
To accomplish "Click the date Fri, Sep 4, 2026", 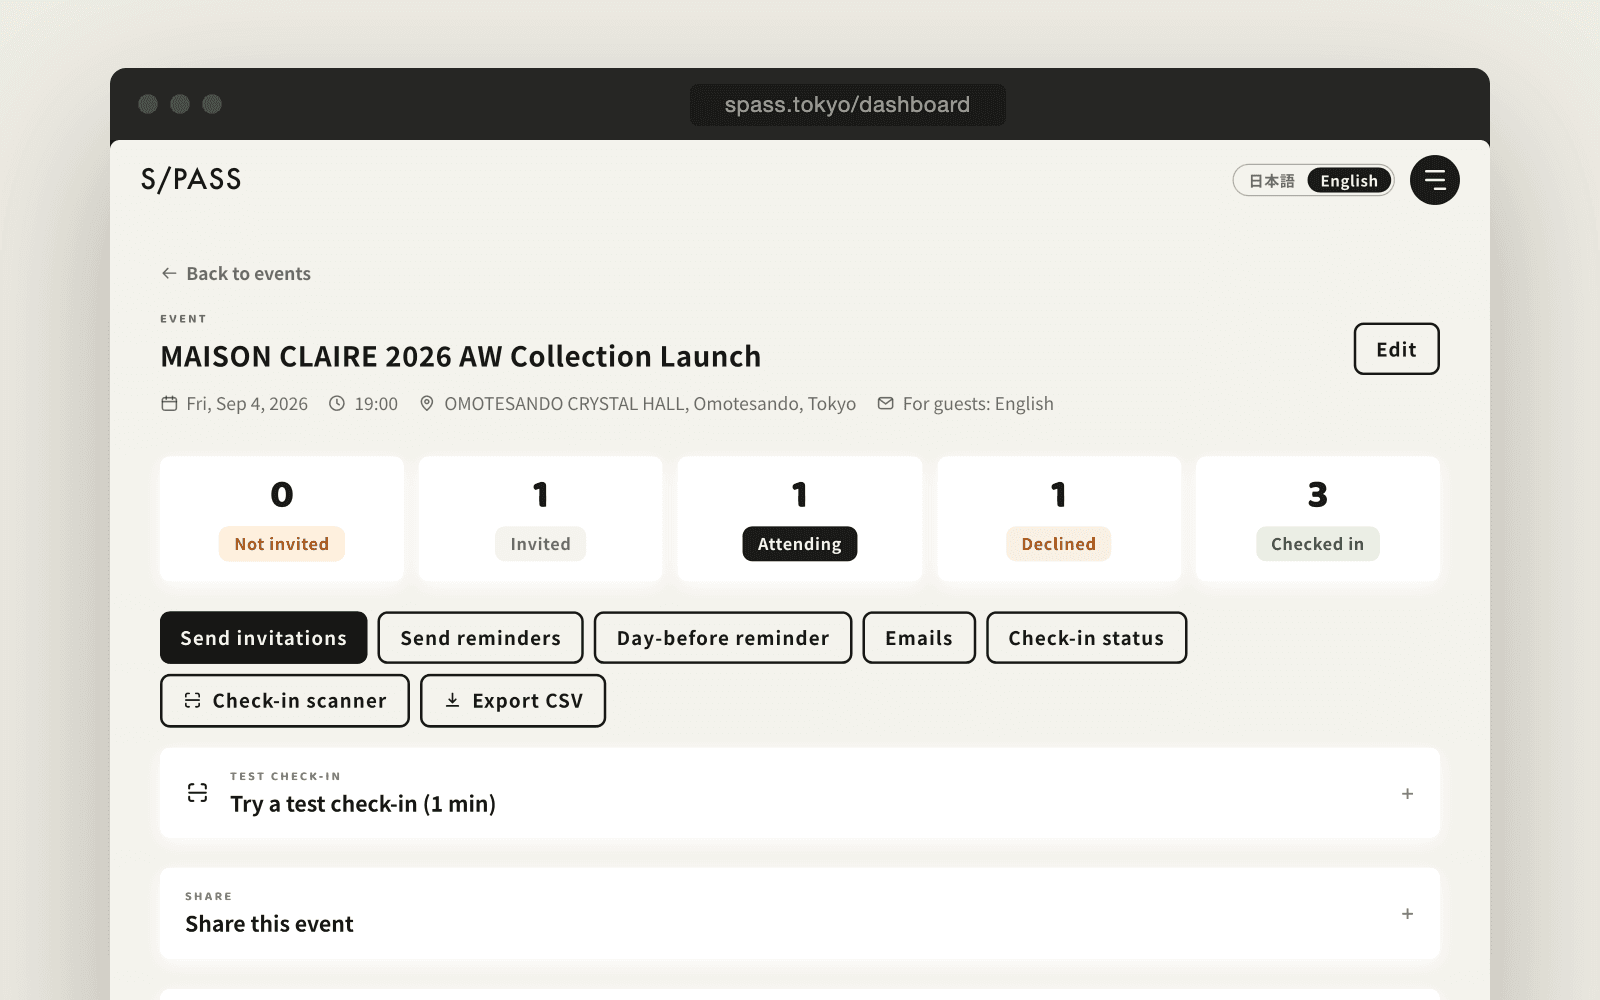I will (x=247, y=403).
